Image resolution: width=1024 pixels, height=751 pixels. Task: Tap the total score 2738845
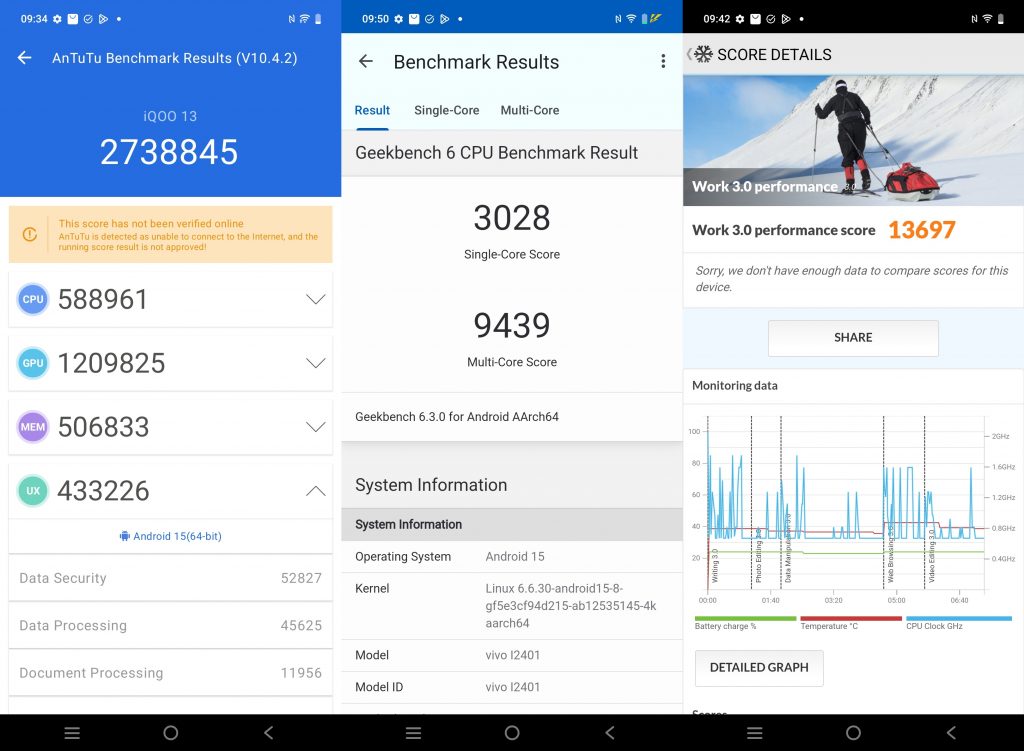pyautogui.click(x=169, y=152)
